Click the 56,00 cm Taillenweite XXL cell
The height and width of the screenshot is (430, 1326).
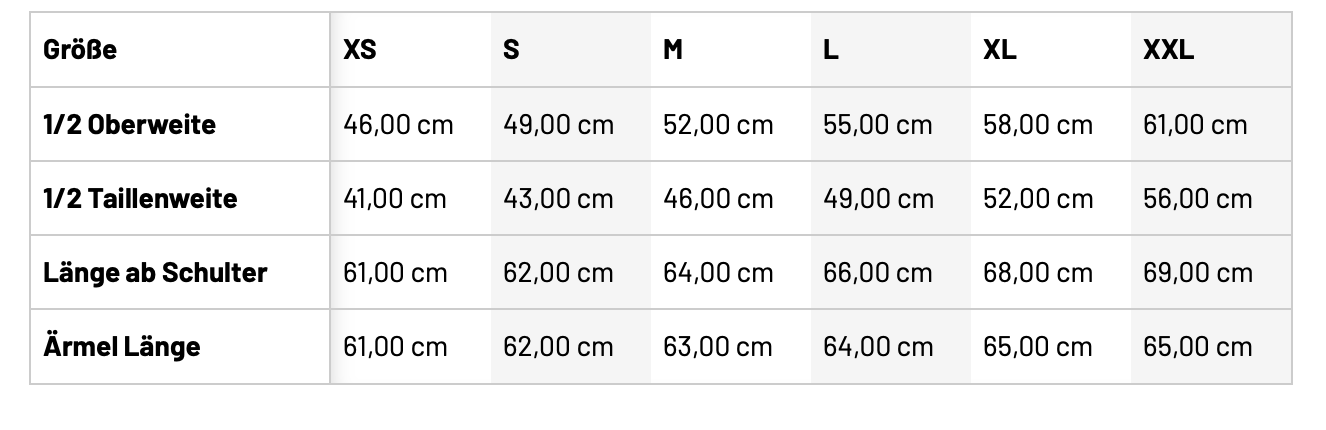(1197, 199)
